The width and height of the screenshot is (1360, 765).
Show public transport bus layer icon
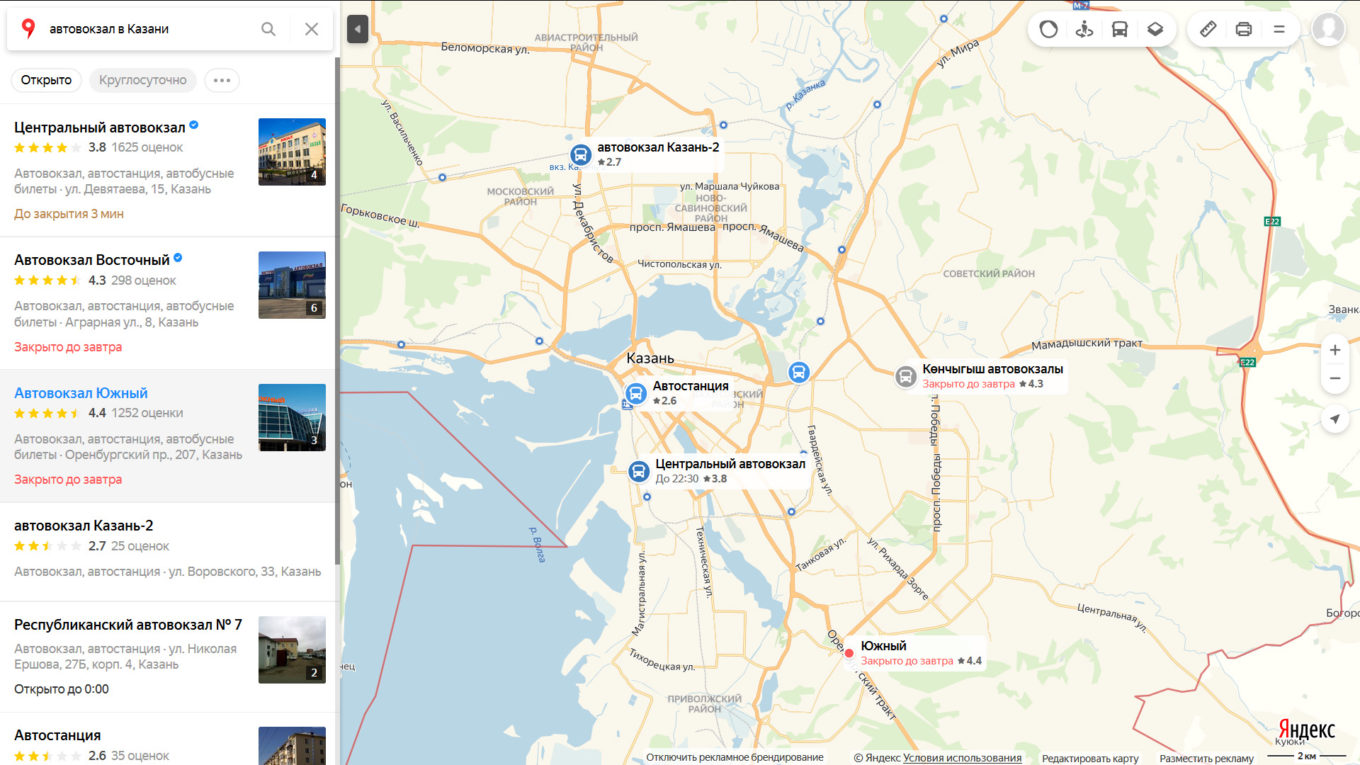coord(1120,29)
